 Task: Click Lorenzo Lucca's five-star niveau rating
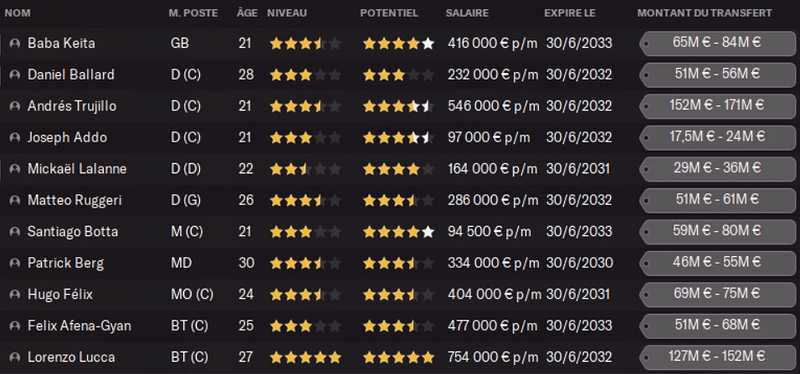coord(305,357)
